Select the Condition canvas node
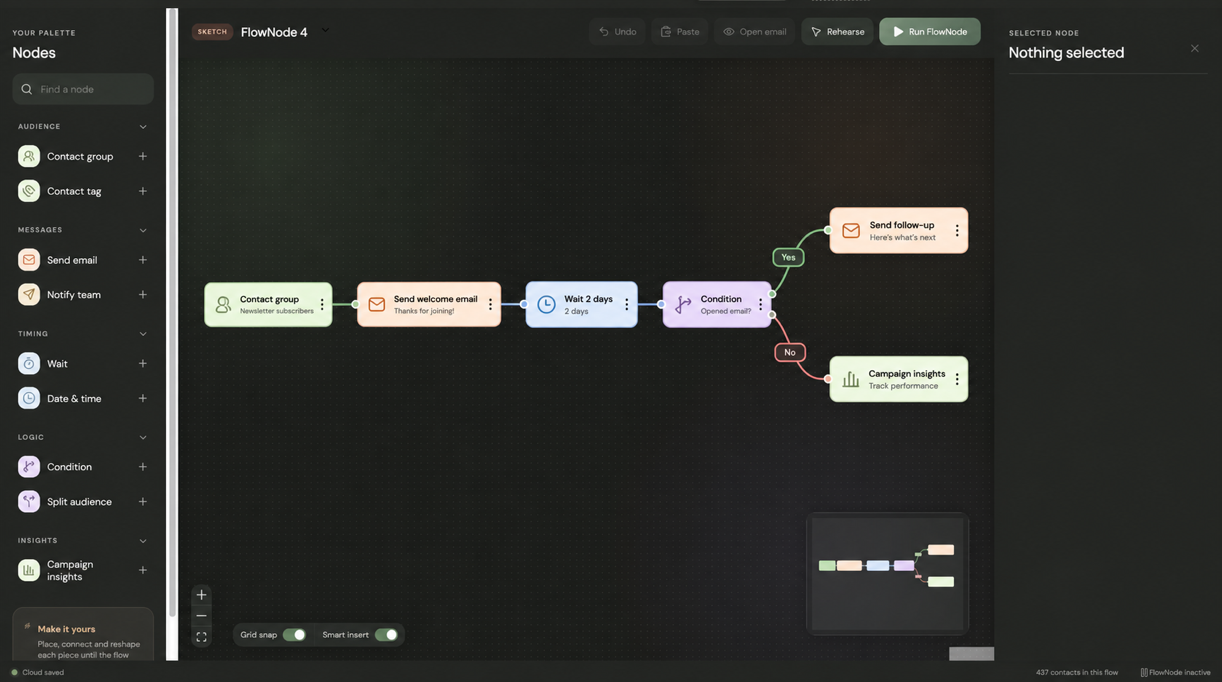Viewport: 1222px width, 682px height. [717, 305]
